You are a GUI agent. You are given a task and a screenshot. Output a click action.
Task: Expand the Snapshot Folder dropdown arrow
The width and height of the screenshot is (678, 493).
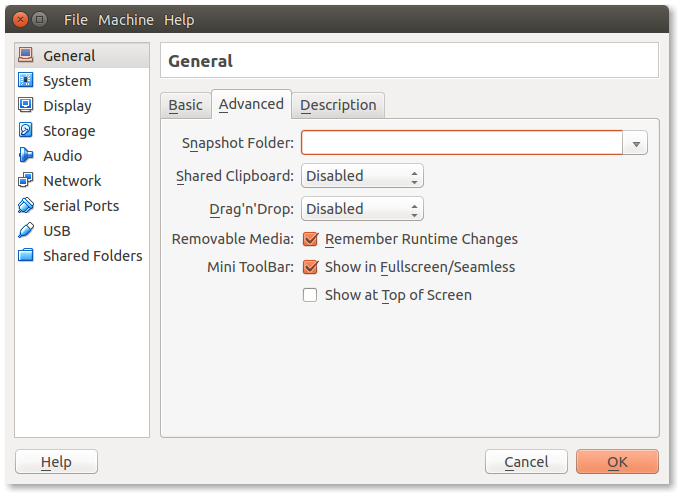(x=636, y=144)
